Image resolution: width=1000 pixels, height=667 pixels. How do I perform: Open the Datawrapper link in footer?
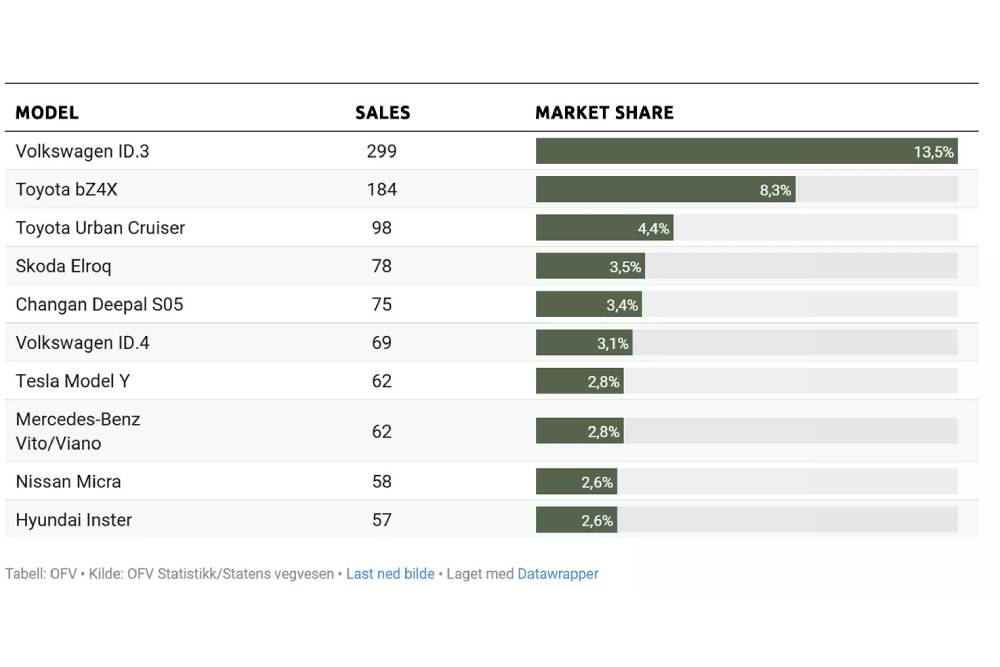click(x=558, y=574)
